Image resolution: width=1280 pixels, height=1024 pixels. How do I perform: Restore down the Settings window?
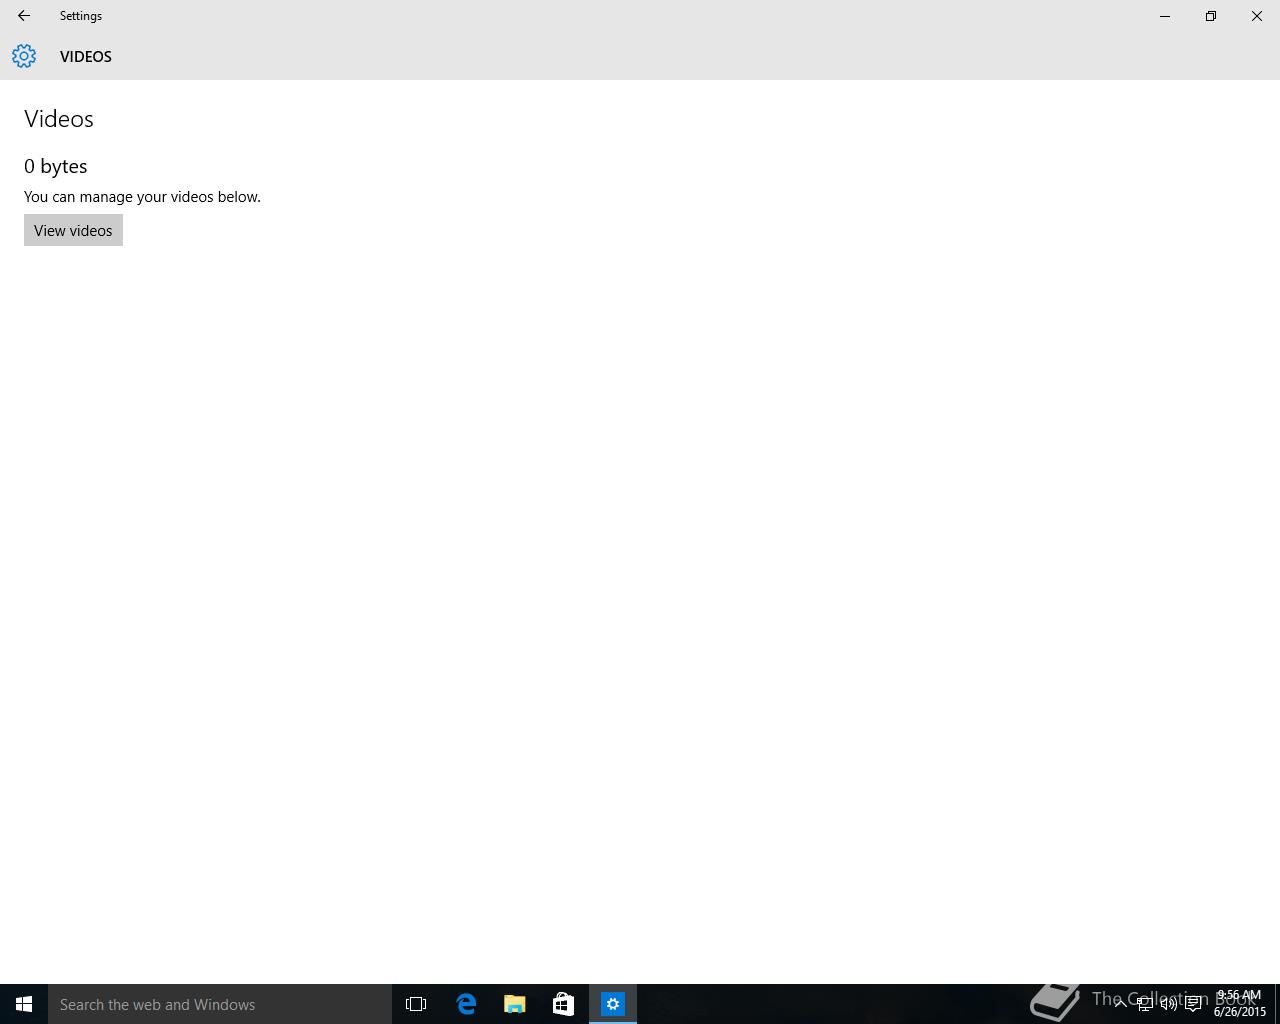[1211, 16]
